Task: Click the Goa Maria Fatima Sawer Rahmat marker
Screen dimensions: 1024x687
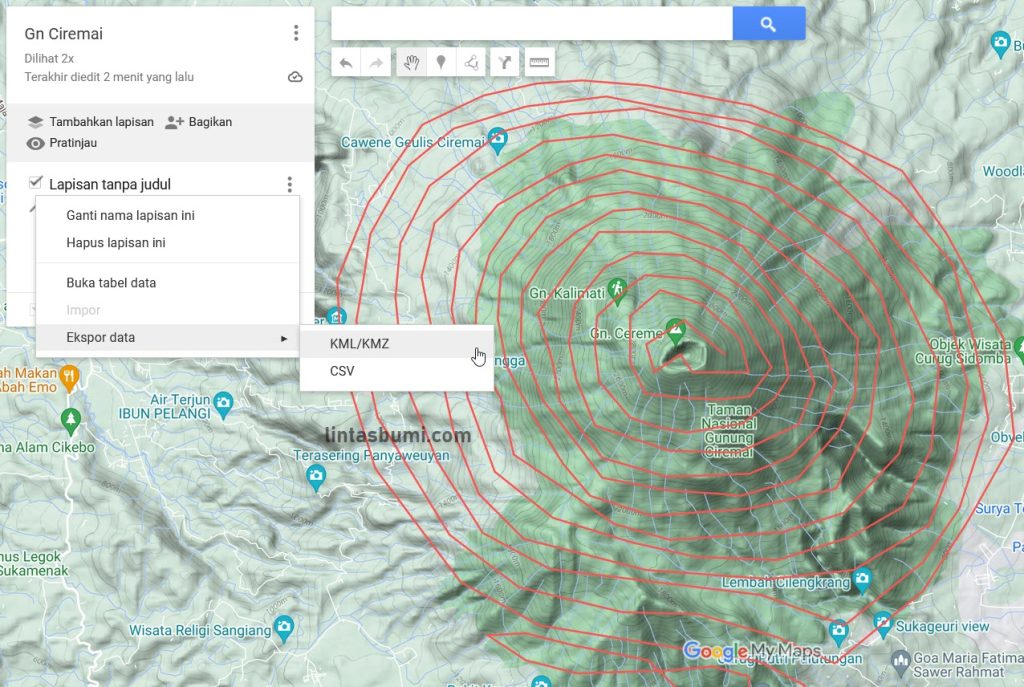Action: 901,662
